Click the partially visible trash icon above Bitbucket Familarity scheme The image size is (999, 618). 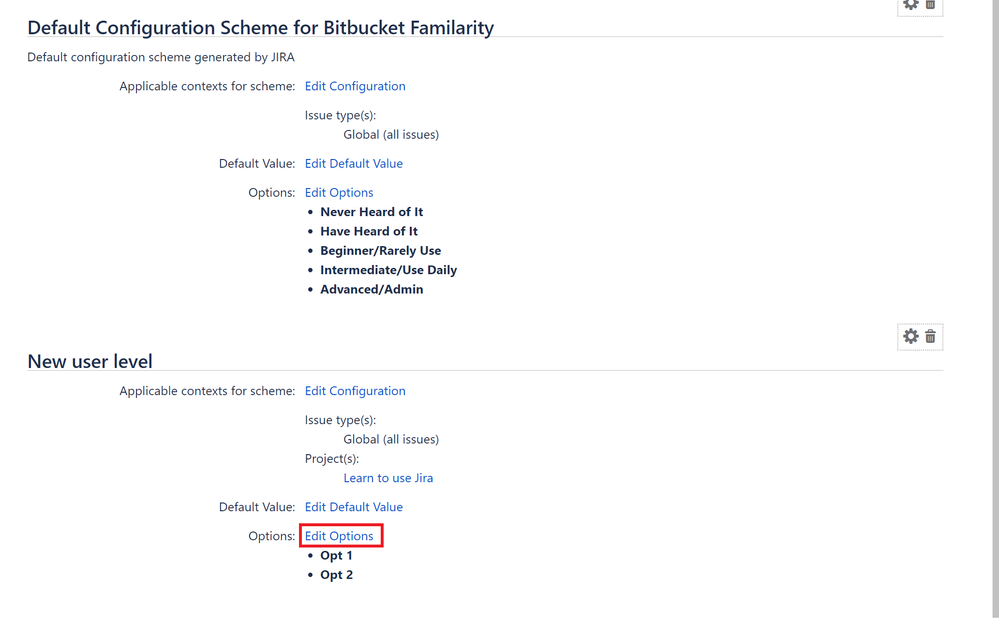[930, 4]
